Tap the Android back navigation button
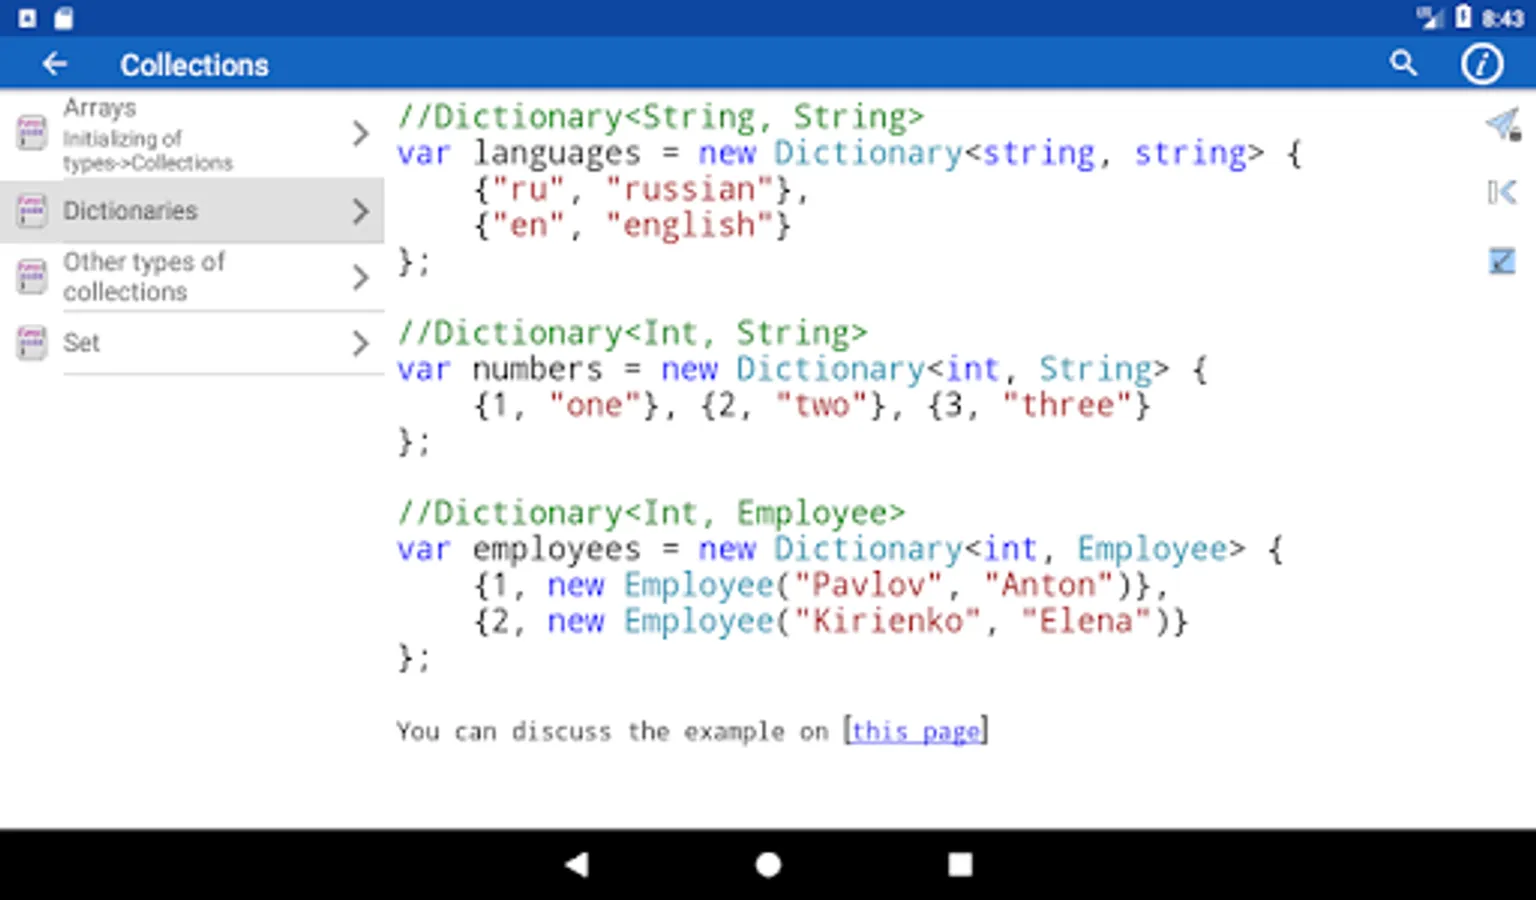 coord(577,864)
